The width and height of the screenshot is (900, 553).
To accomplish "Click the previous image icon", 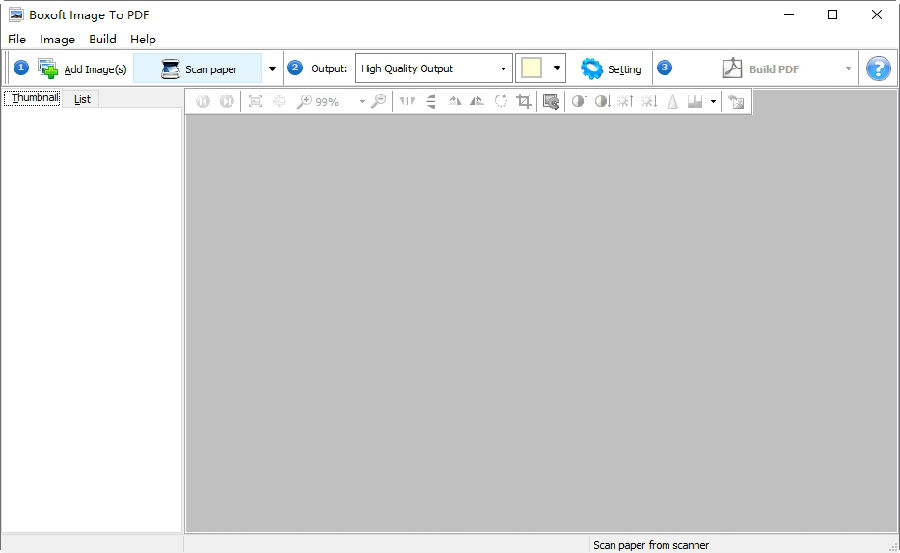I will coord(203,101).
